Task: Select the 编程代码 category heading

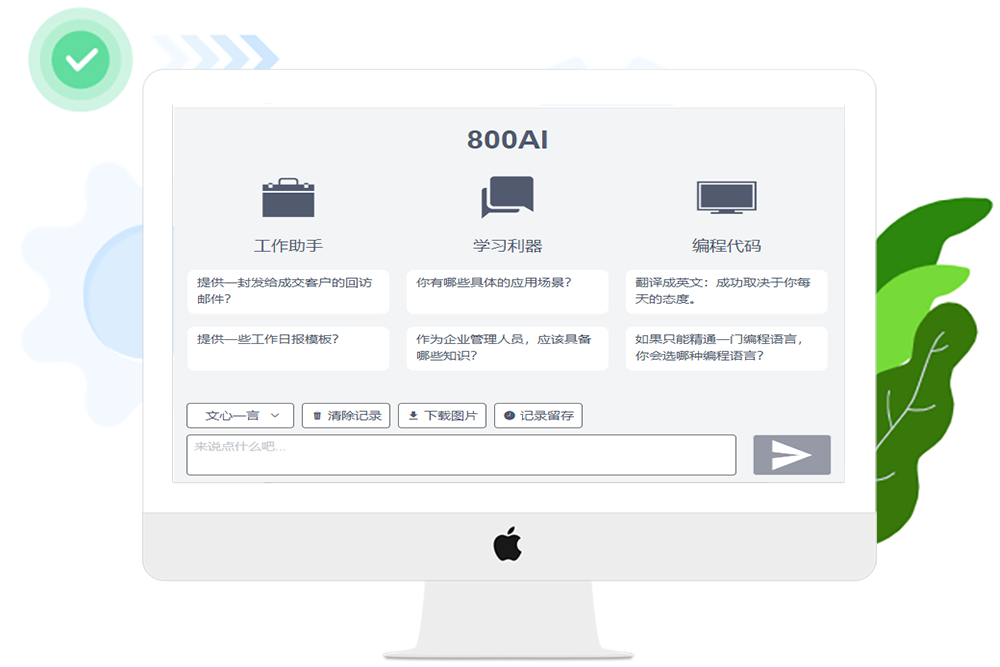Action: click(x=726, y=245)
